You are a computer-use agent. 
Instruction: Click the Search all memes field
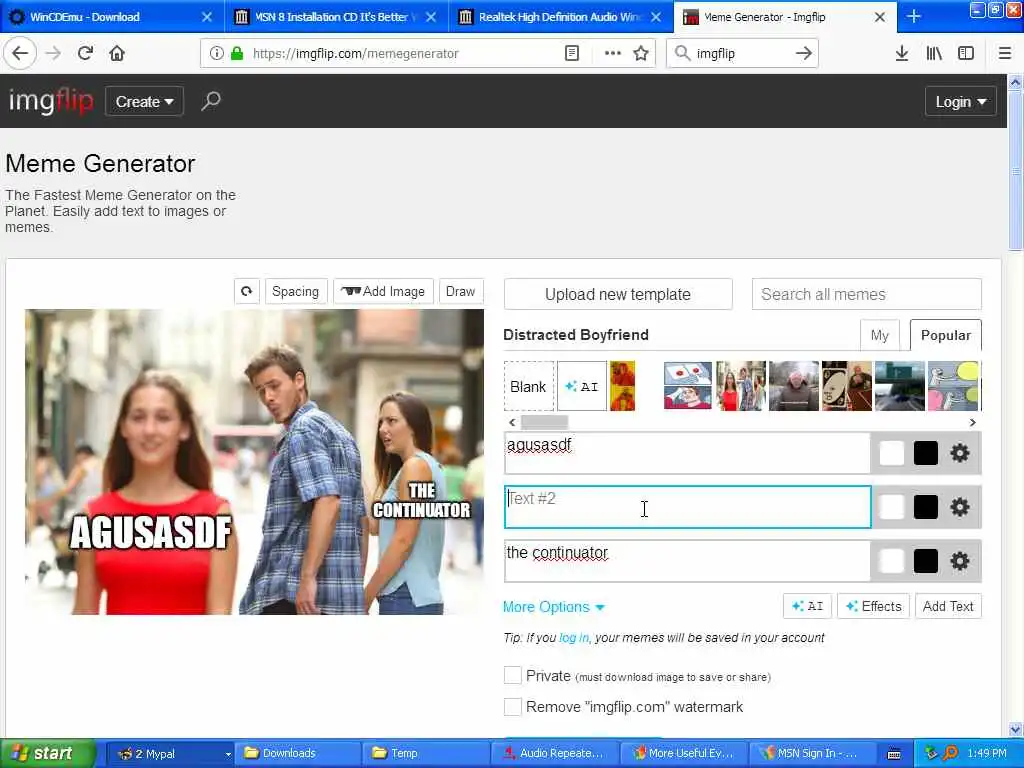click(x=867, y=295)
